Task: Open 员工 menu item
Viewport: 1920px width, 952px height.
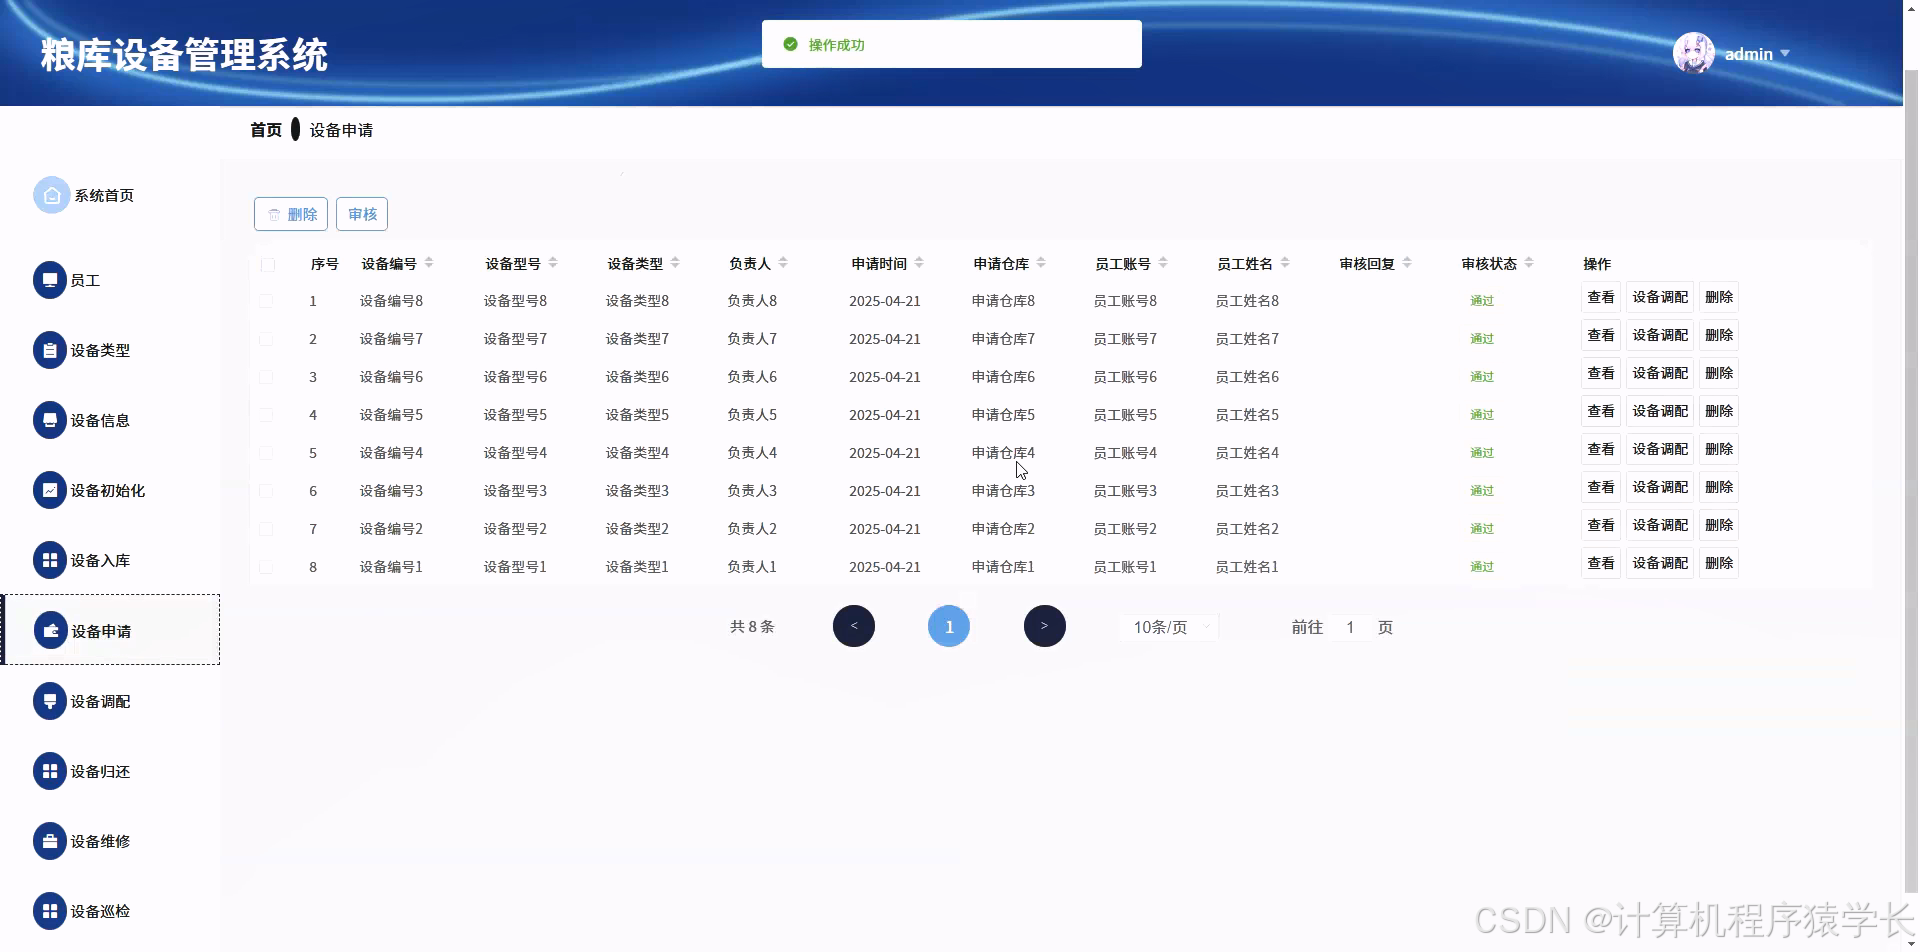Action: pos(85,280)
